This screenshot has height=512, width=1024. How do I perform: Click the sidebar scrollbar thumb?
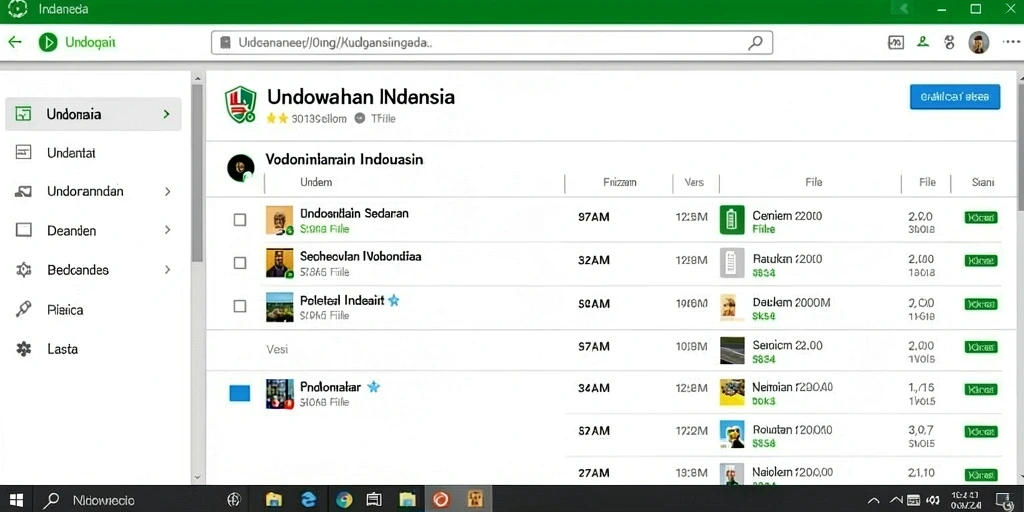click(x=197, y=173)
